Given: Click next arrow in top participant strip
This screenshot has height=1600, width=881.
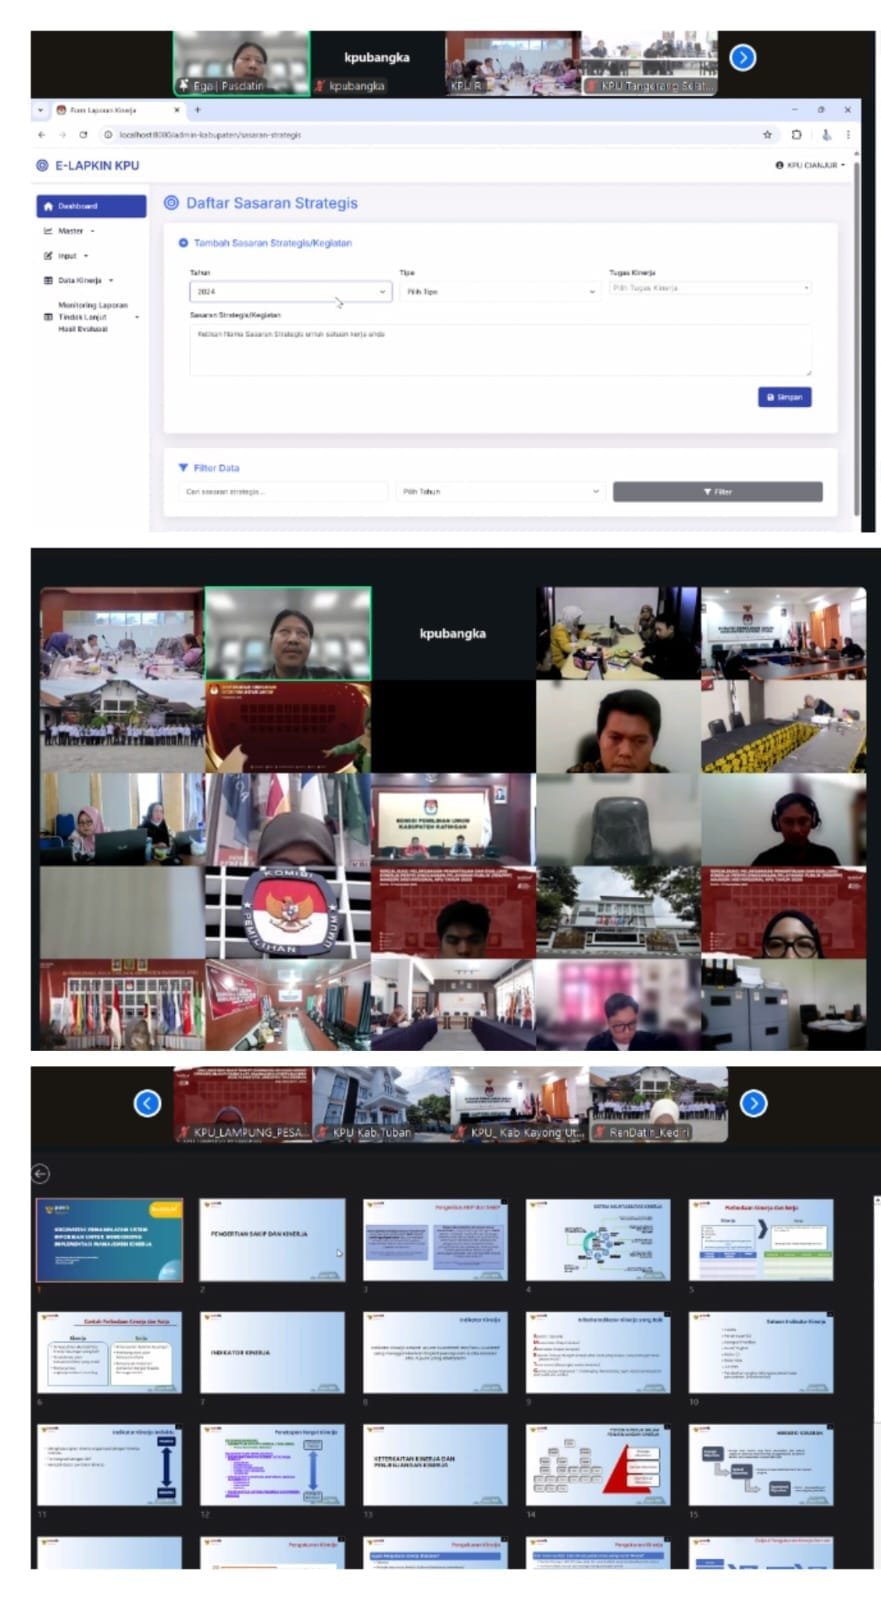Looking at the screenshot, I should [x=742, y=58].
